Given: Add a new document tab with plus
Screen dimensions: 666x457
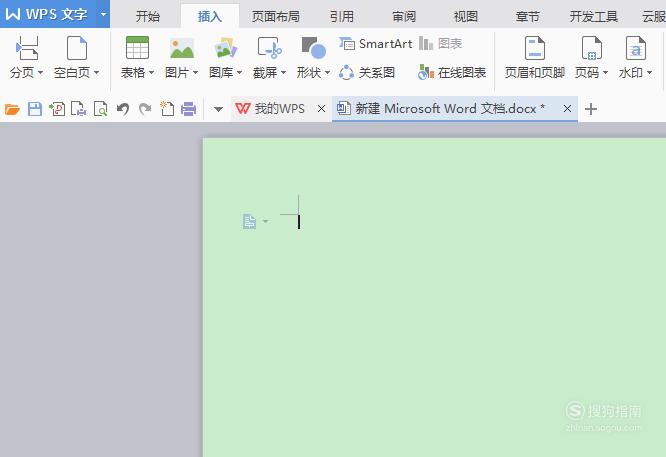Looking at the screenshot, I should (591, 109).
